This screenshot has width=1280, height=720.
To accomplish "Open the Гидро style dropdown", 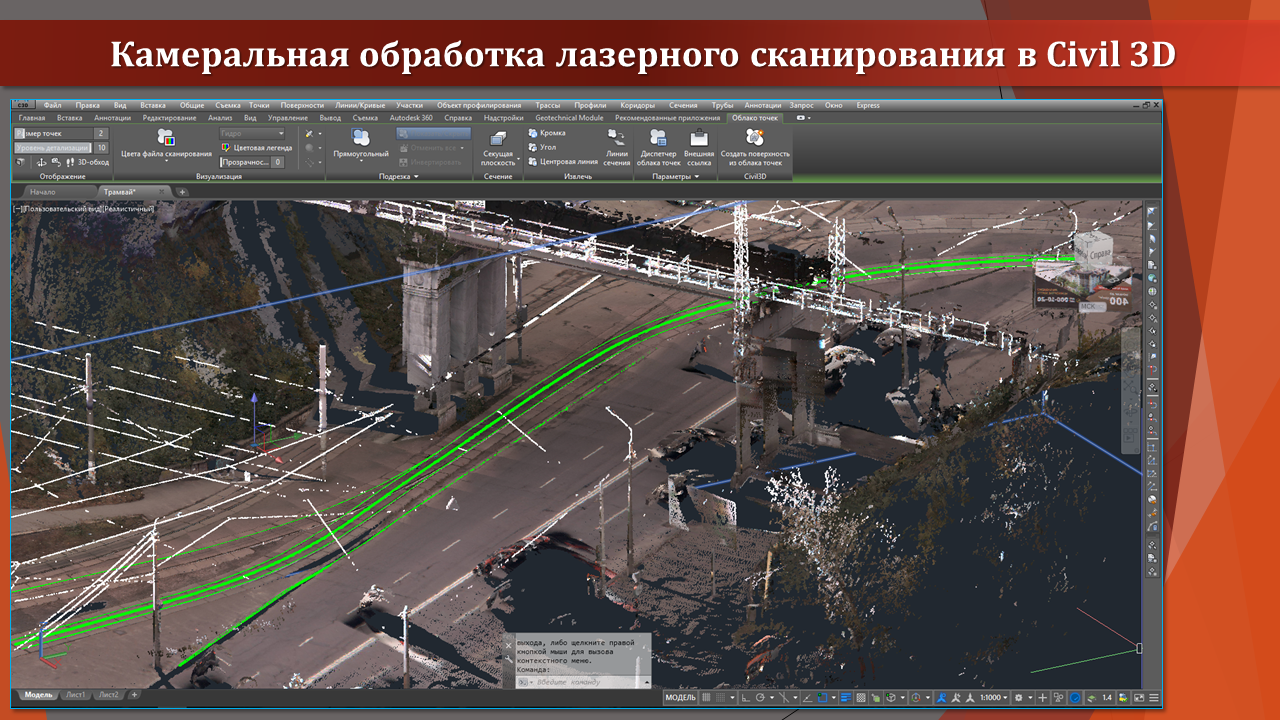I will [x=252, y=133].
